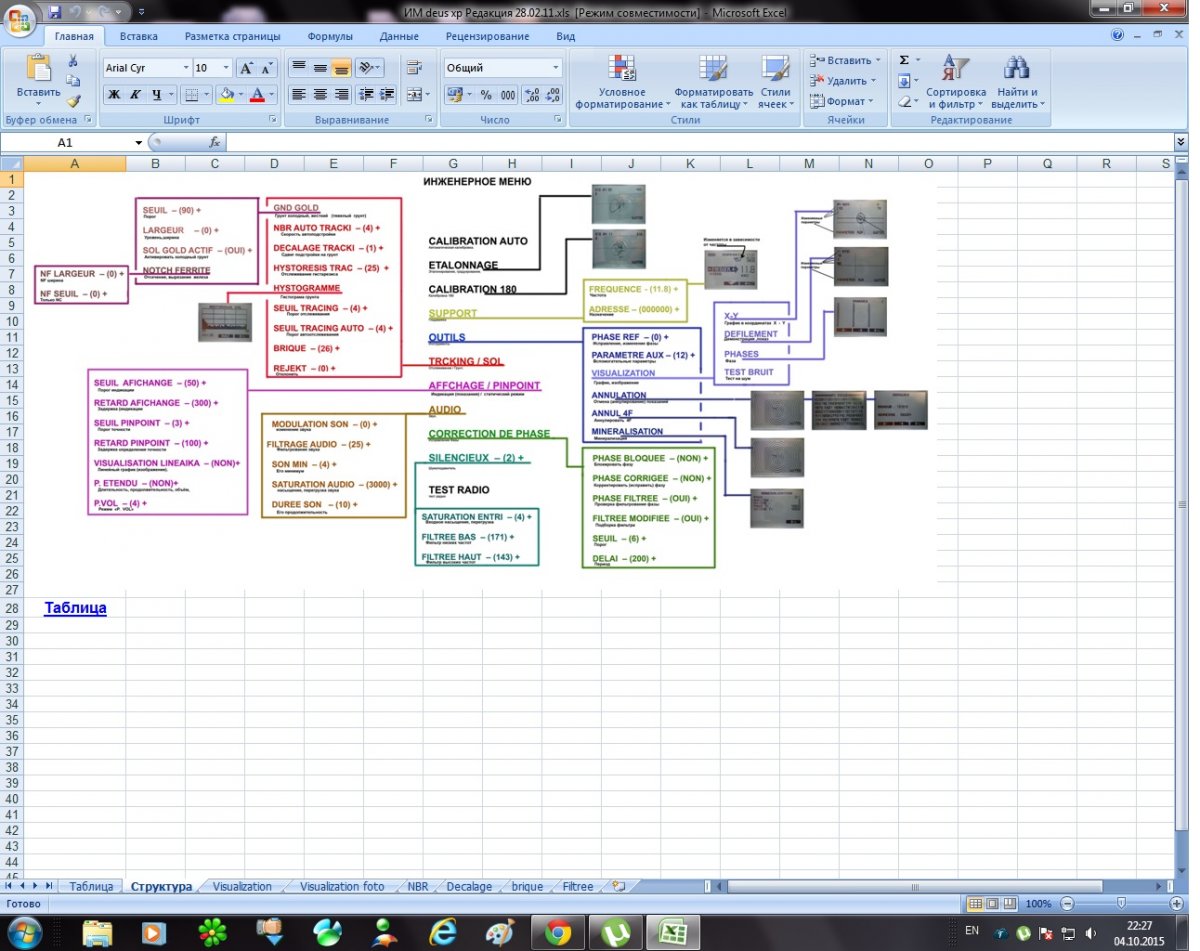Click the percent style icon
The width and height of the screenshot is (1200, 951).
[486, 95]
